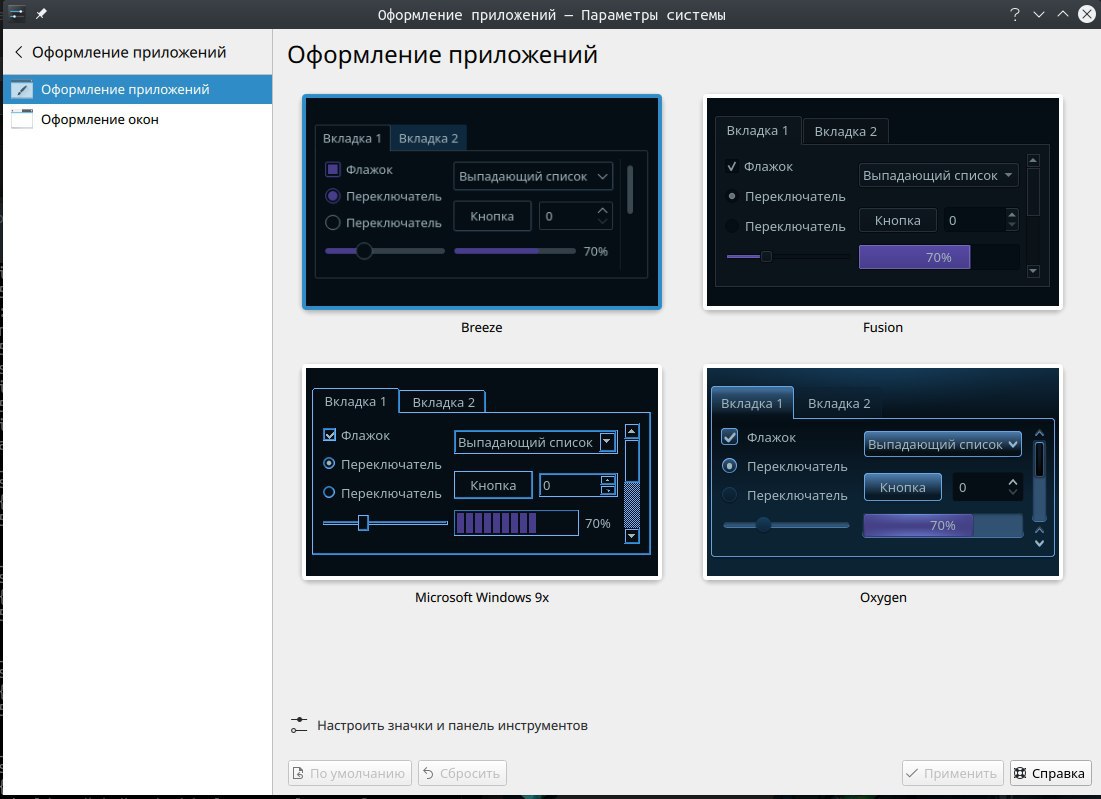This screenshot has width=1101, height=799.
Task: Click Кнопка in Breeze preview
Action: pos(492,216)
